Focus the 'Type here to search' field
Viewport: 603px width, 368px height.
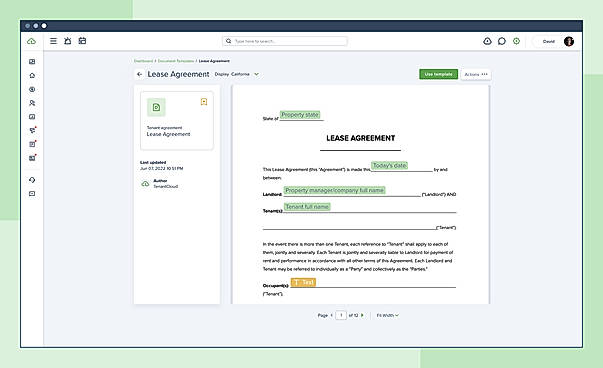285,41
